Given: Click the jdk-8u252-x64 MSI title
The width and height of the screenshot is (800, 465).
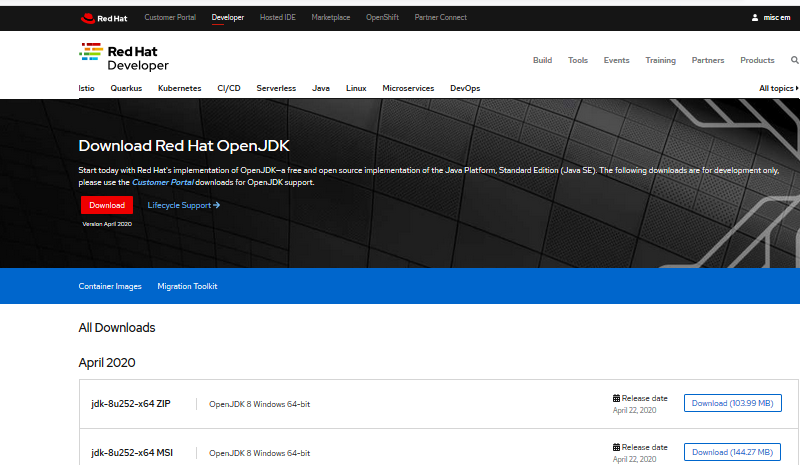Looking at the screenshot, I should [132, 453].
